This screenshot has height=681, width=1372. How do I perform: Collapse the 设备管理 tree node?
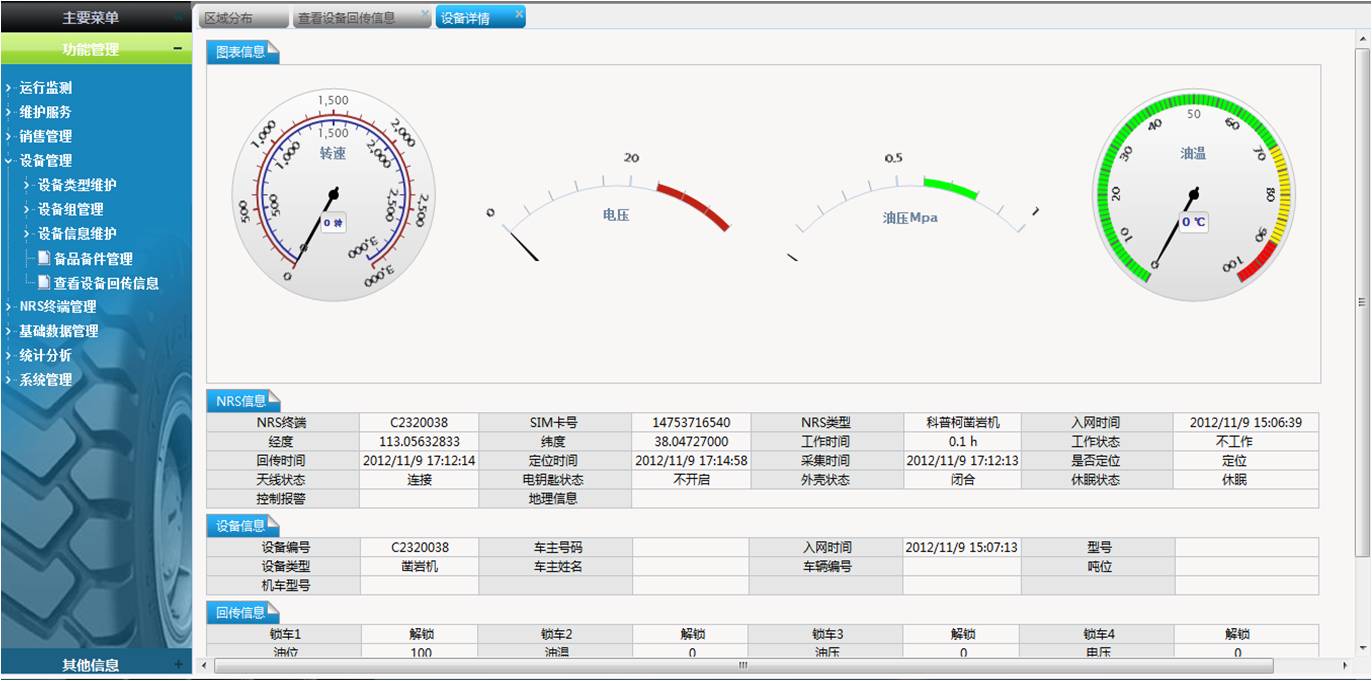8,160
